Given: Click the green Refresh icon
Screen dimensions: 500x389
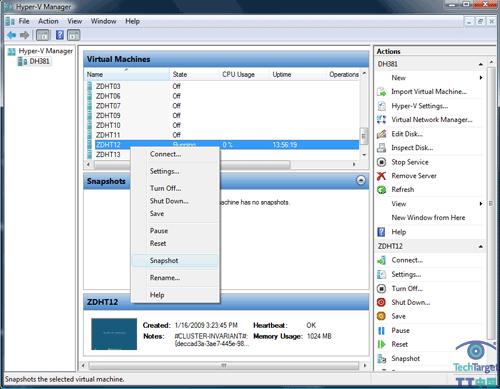Looking at the screenshot, I should click(381, 190).
